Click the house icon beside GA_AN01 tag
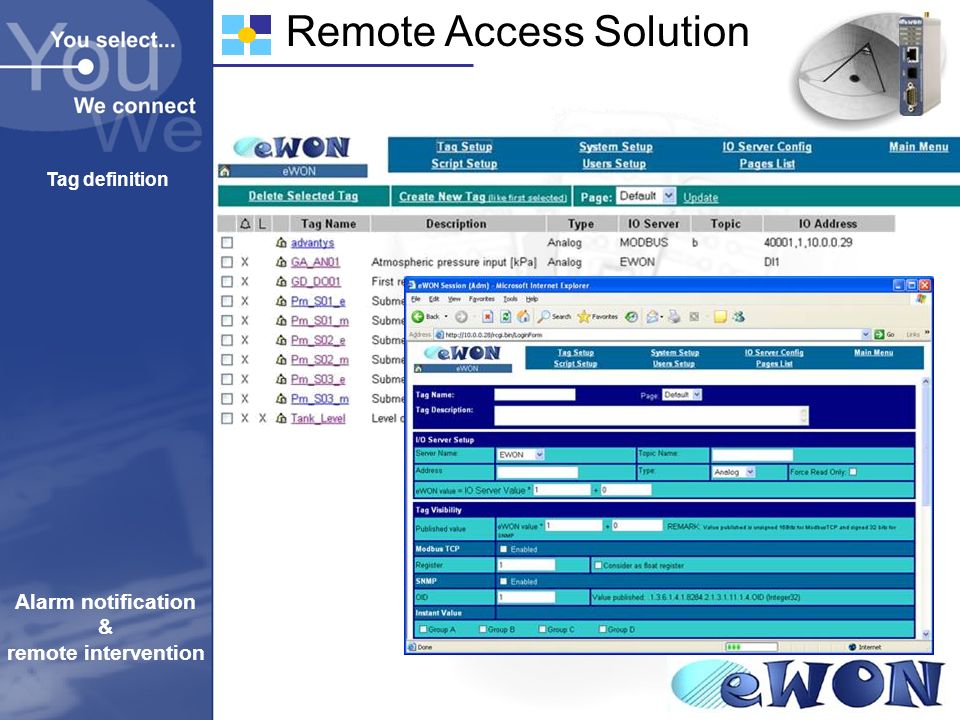The image size is (960, 720). (x=281, y=262)
